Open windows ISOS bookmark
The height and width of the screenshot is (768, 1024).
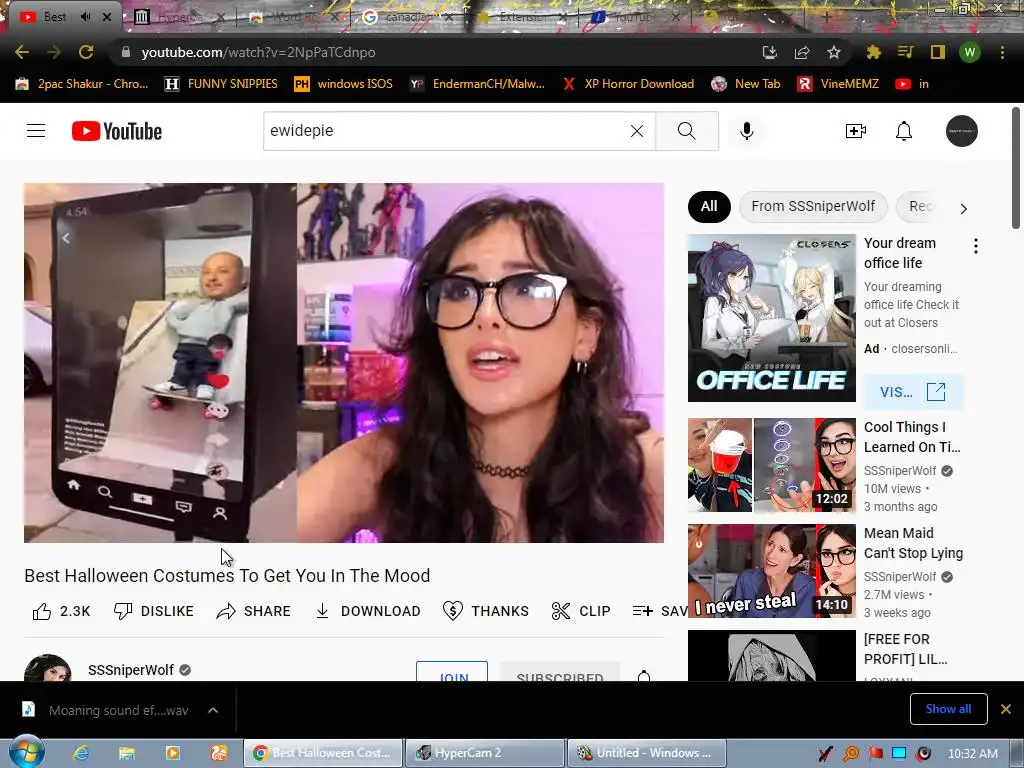[344, 84]
